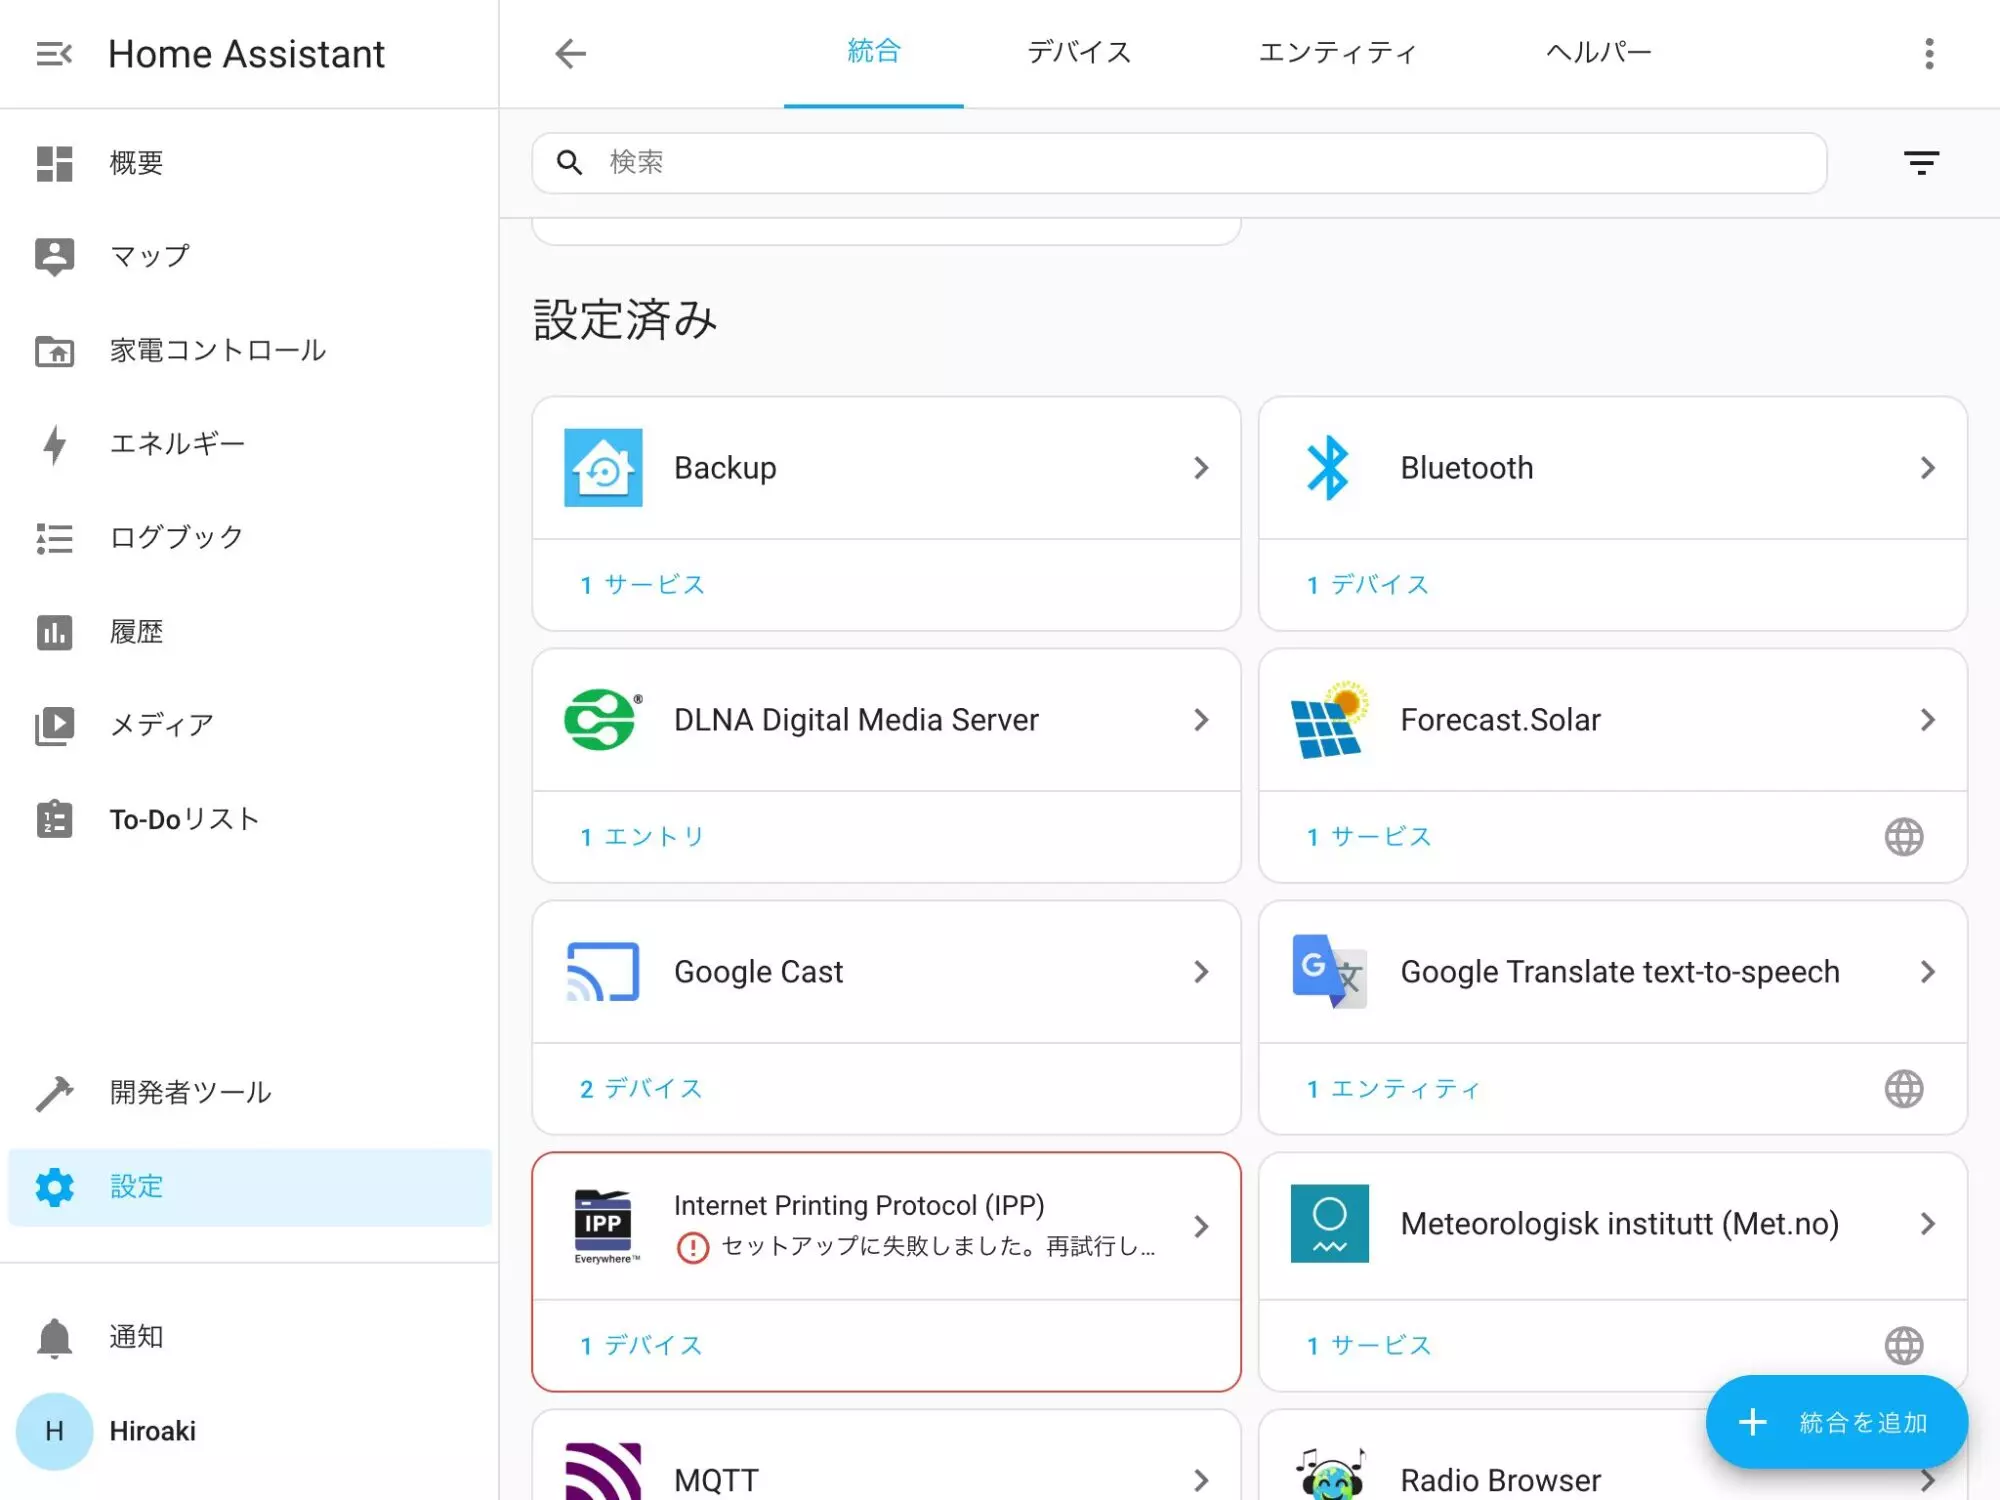Open the filter icon beside search

coord(1921,163)
